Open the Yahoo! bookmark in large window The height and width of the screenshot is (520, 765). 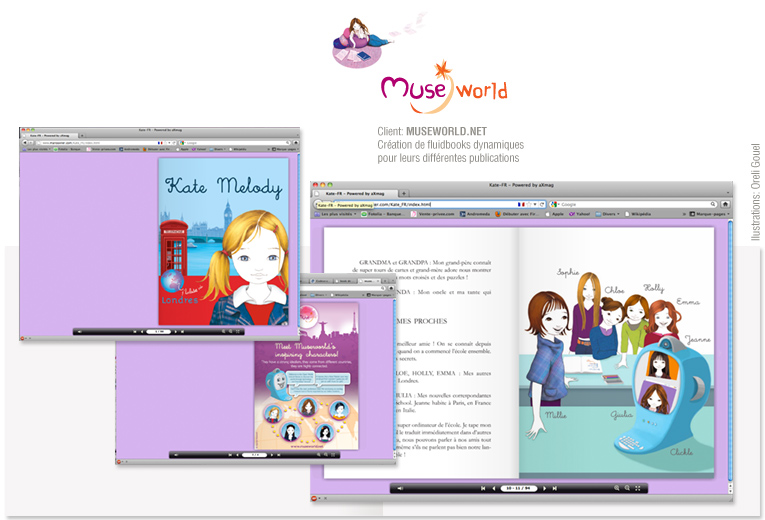click(580, 214)
